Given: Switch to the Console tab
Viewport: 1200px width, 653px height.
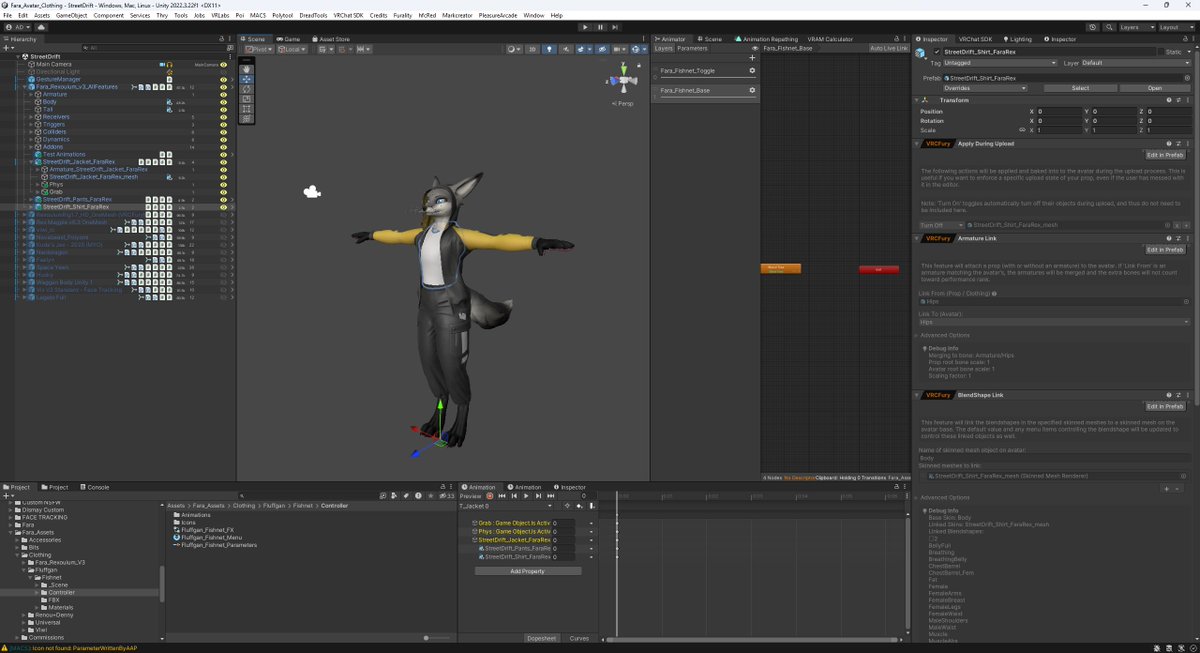Looking at the screenshot, I should pos(95,487).
